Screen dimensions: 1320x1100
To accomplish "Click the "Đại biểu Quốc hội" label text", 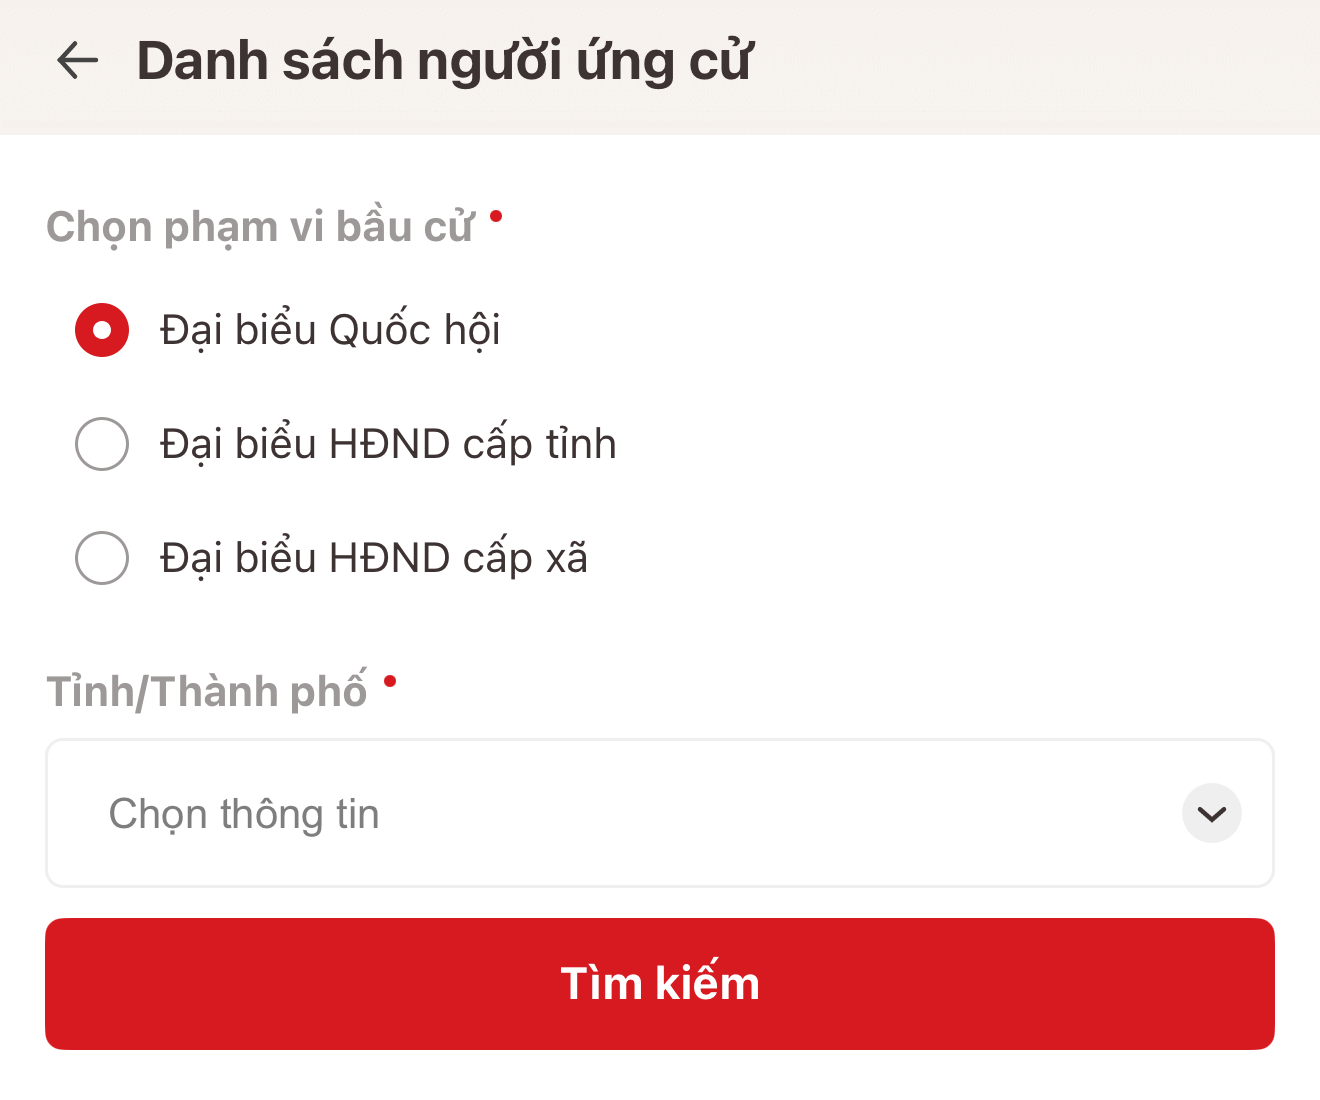I will click(330, 330).
